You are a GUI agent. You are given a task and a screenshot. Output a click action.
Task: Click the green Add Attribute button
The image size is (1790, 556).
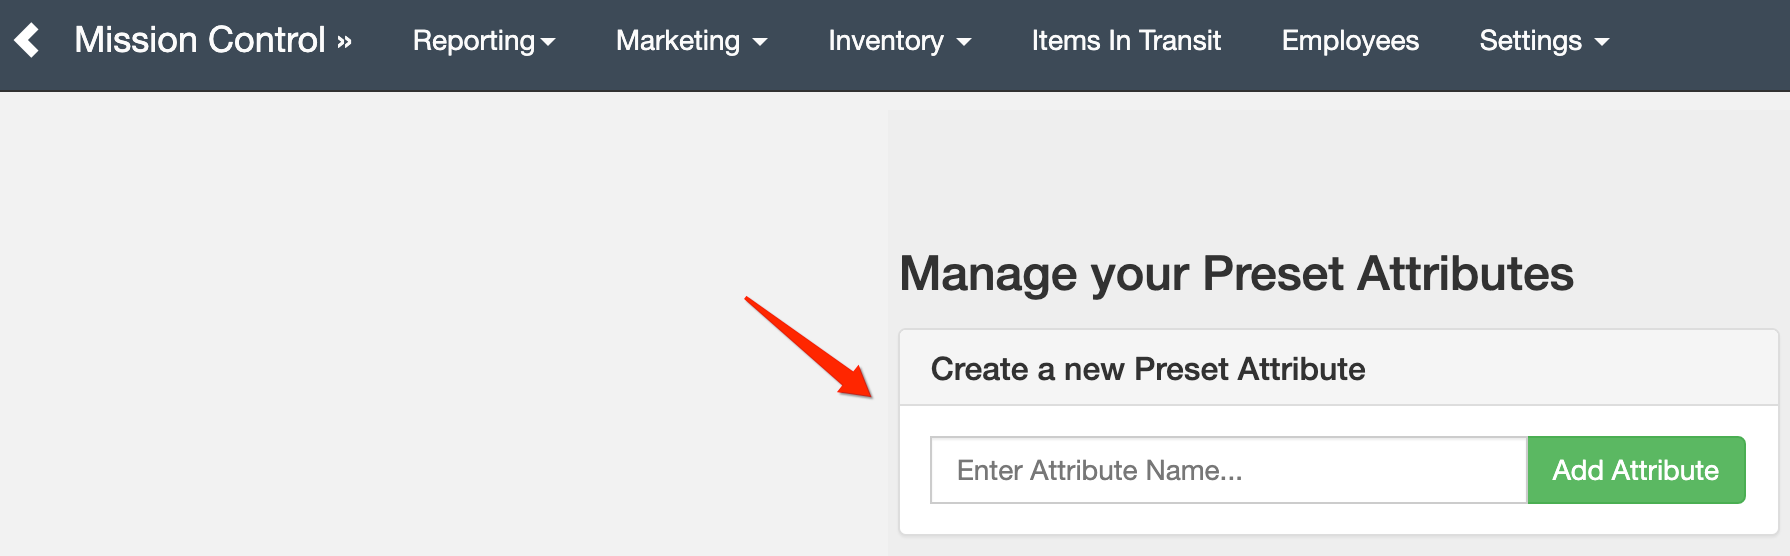[x=1636, y=470]
